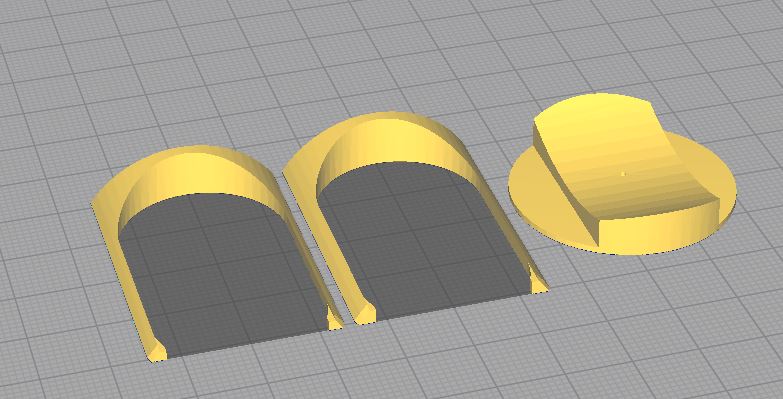Screen dimensions: 783x399
Task: Click front-left foot of the left arch
Action: pos(156,351)
